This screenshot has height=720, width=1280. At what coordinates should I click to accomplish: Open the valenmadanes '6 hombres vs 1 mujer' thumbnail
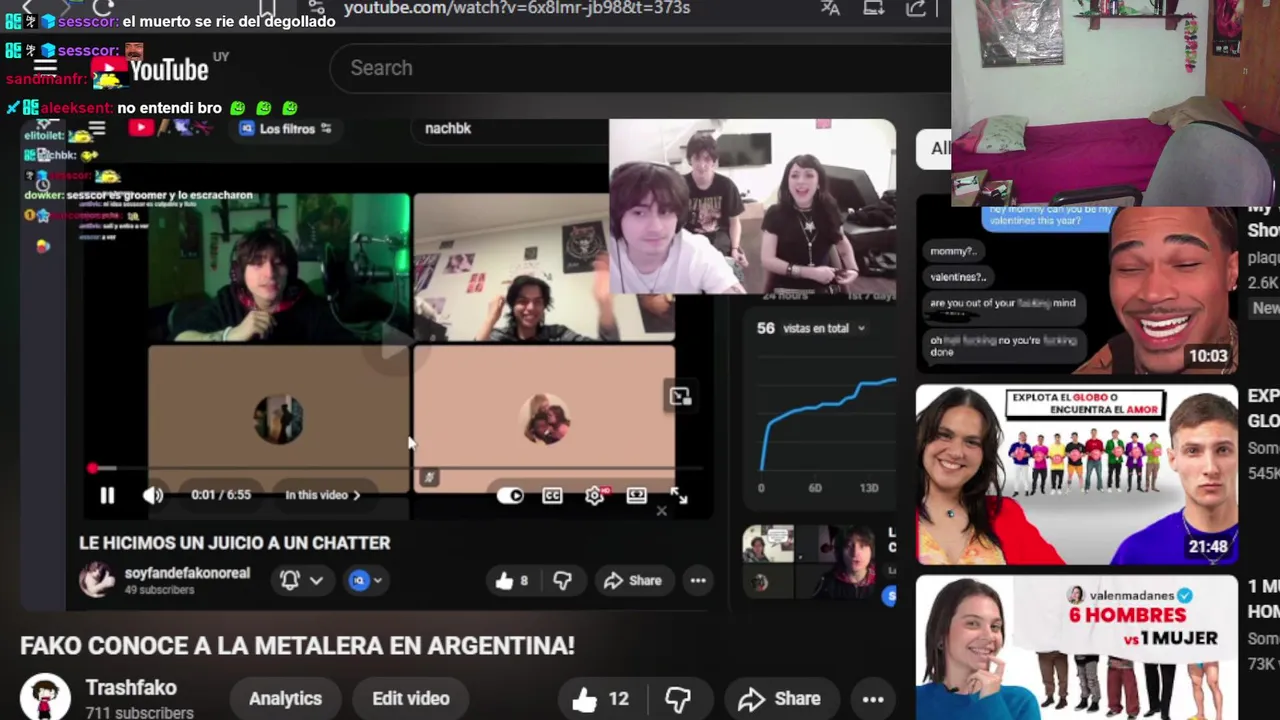click(1077, 647)
